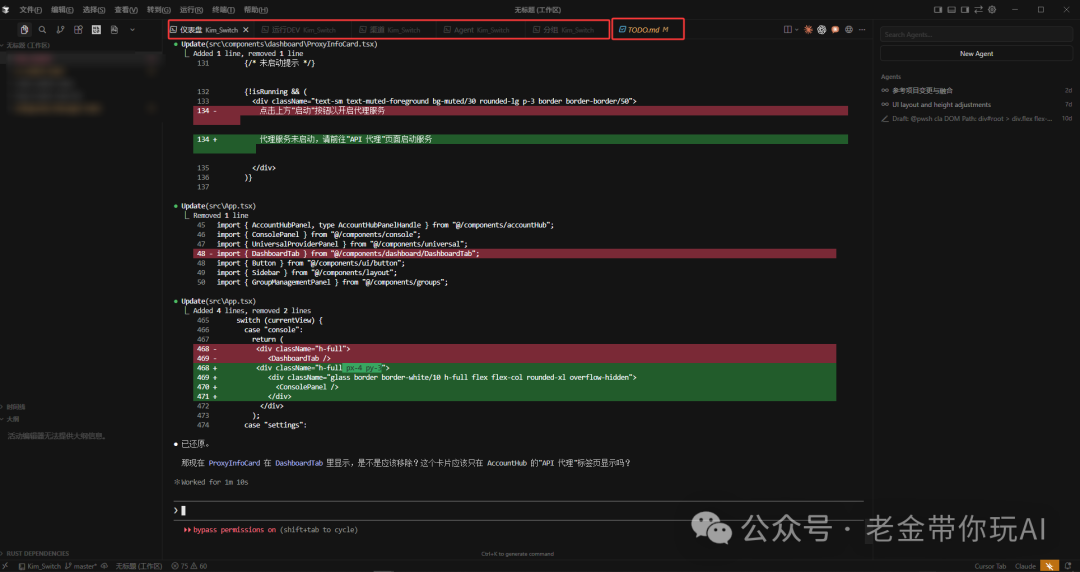This screenshot has height=572, width=1080.
Task: Click the eye icon in status bar
Action: (x=104, y=566)
